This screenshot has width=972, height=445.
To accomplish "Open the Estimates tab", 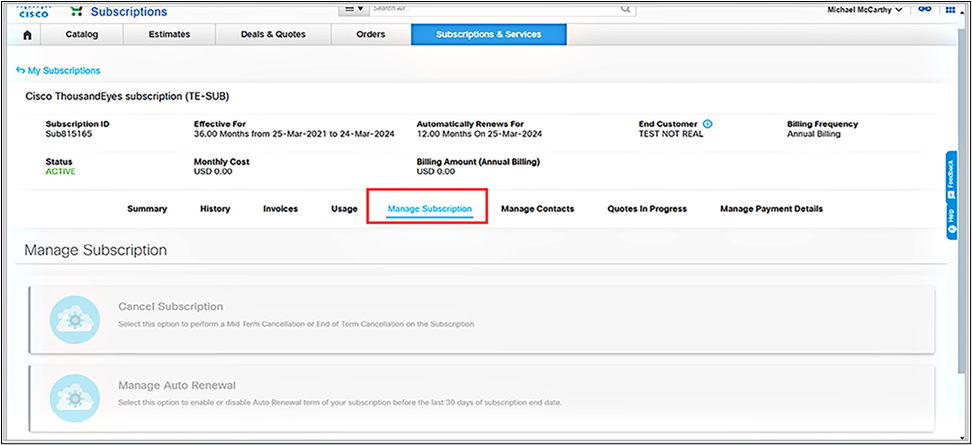I will [169, 35].
